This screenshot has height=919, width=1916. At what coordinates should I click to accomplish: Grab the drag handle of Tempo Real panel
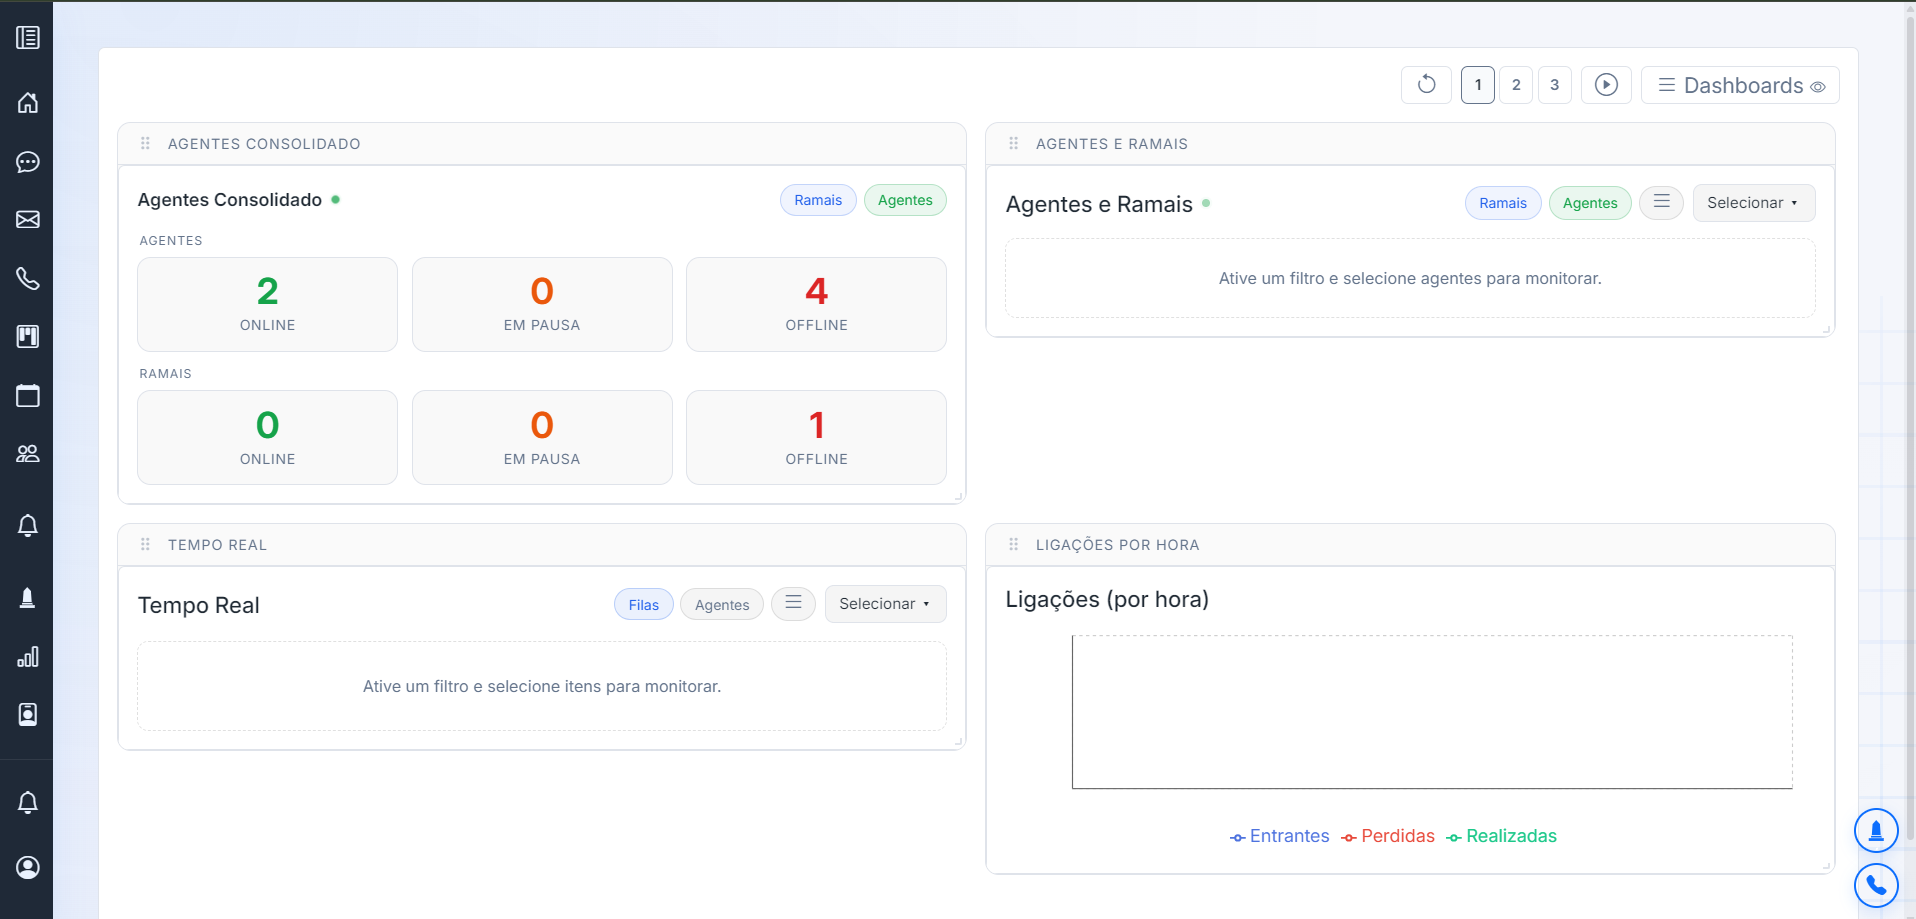145,544
